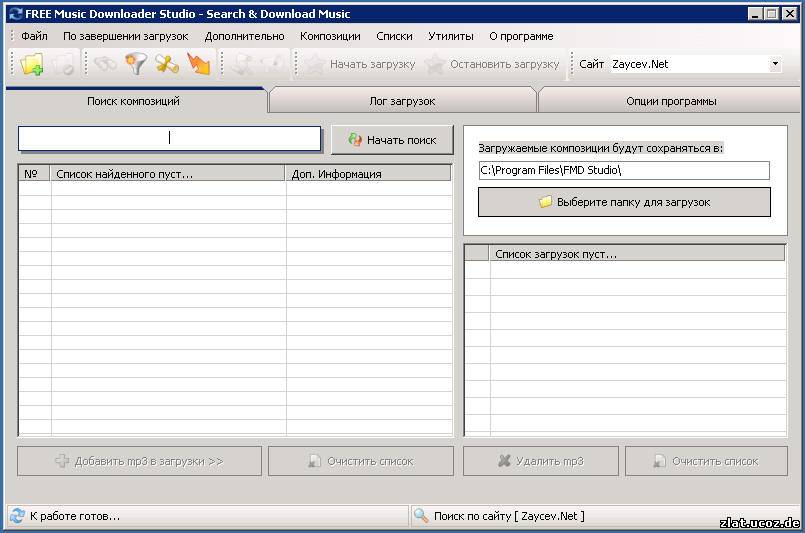
Task: Click the orange downward arrow icon
Action: 199,64
